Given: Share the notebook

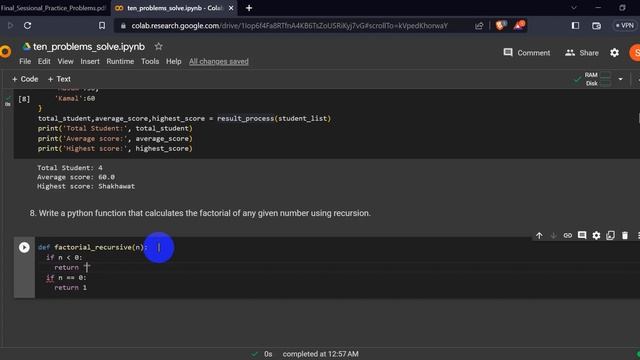Looking at the screenshot, I should click(x=582, y=53).
